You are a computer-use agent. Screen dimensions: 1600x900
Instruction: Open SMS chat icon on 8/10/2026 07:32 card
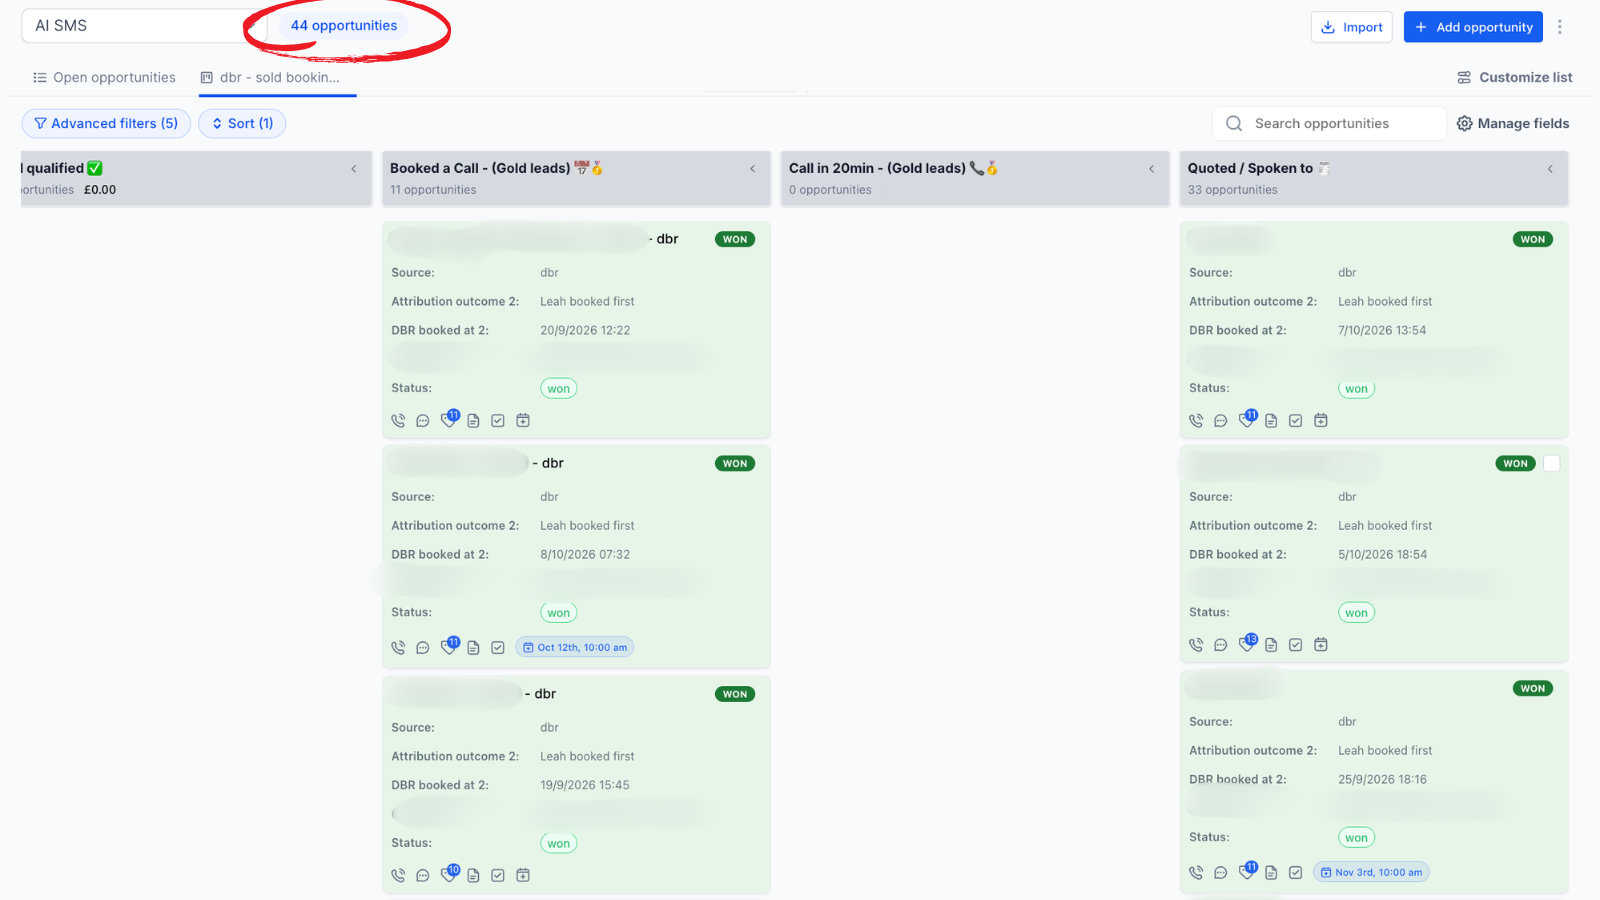423,648
